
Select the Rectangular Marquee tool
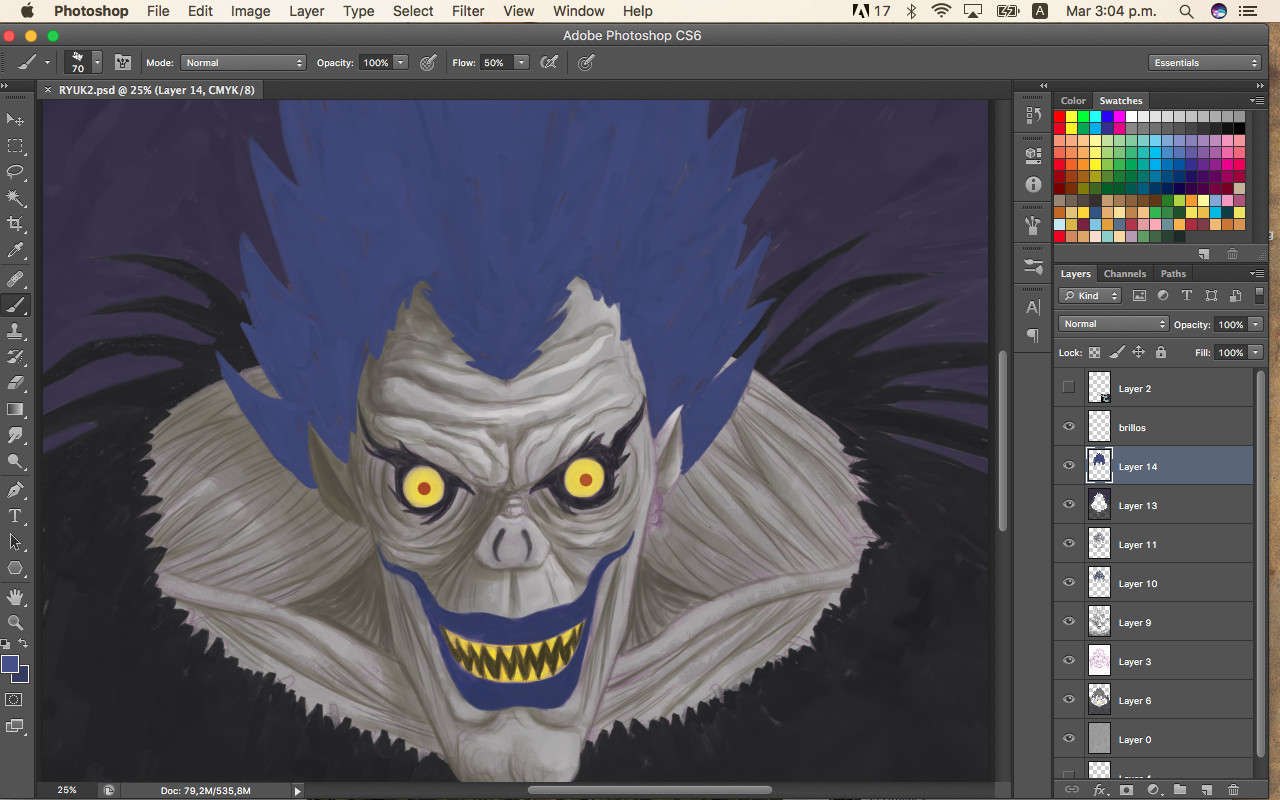pos(16,146)
